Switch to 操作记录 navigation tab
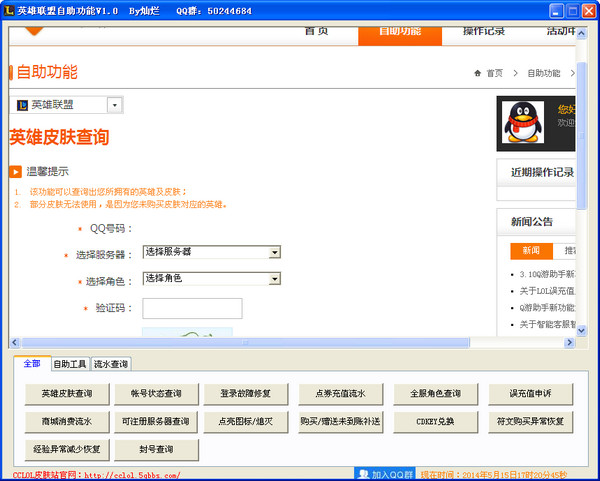600x481 pixels. [x=484, y=32]
